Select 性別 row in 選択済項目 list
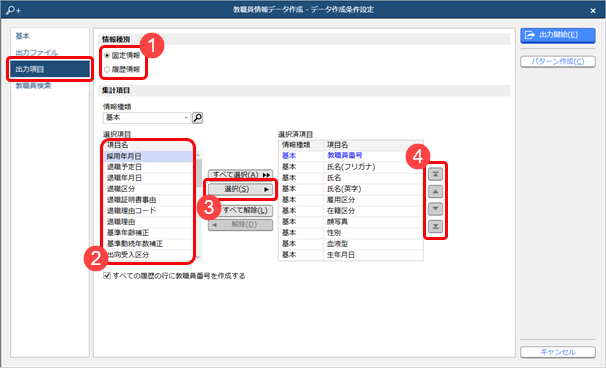This screenshot has width=606, height=368. pos(351,233)
